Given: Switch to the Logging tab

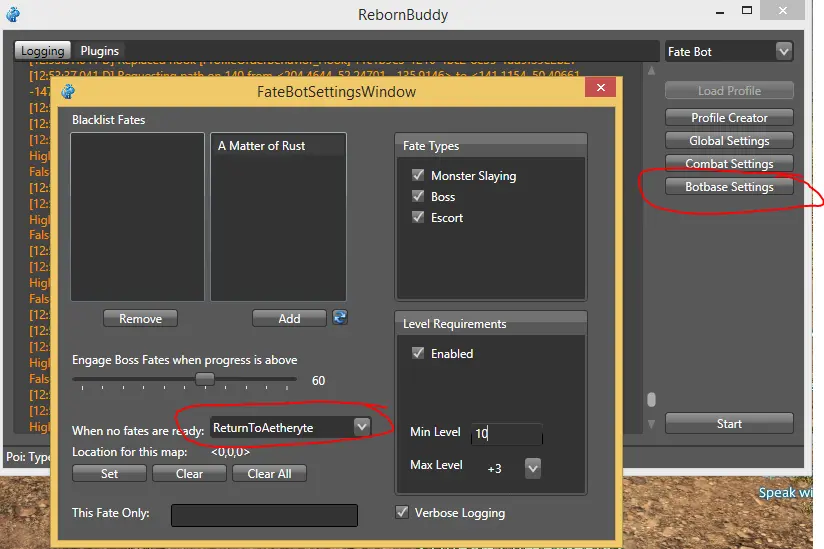Looking at the screenshot, I should click(x=43, y=51).
